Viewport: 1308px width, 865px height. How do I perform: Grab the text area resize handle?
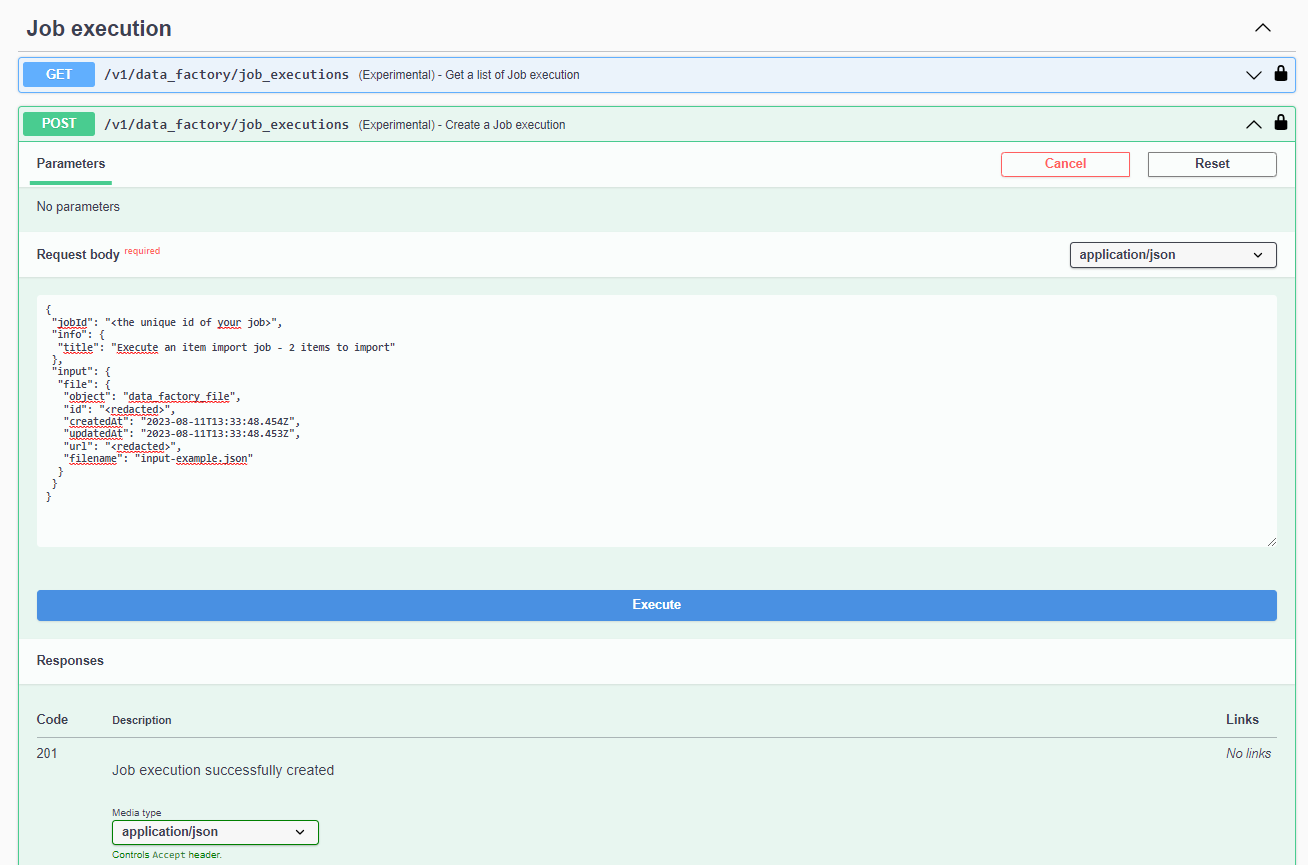[x=1271, y=541]
